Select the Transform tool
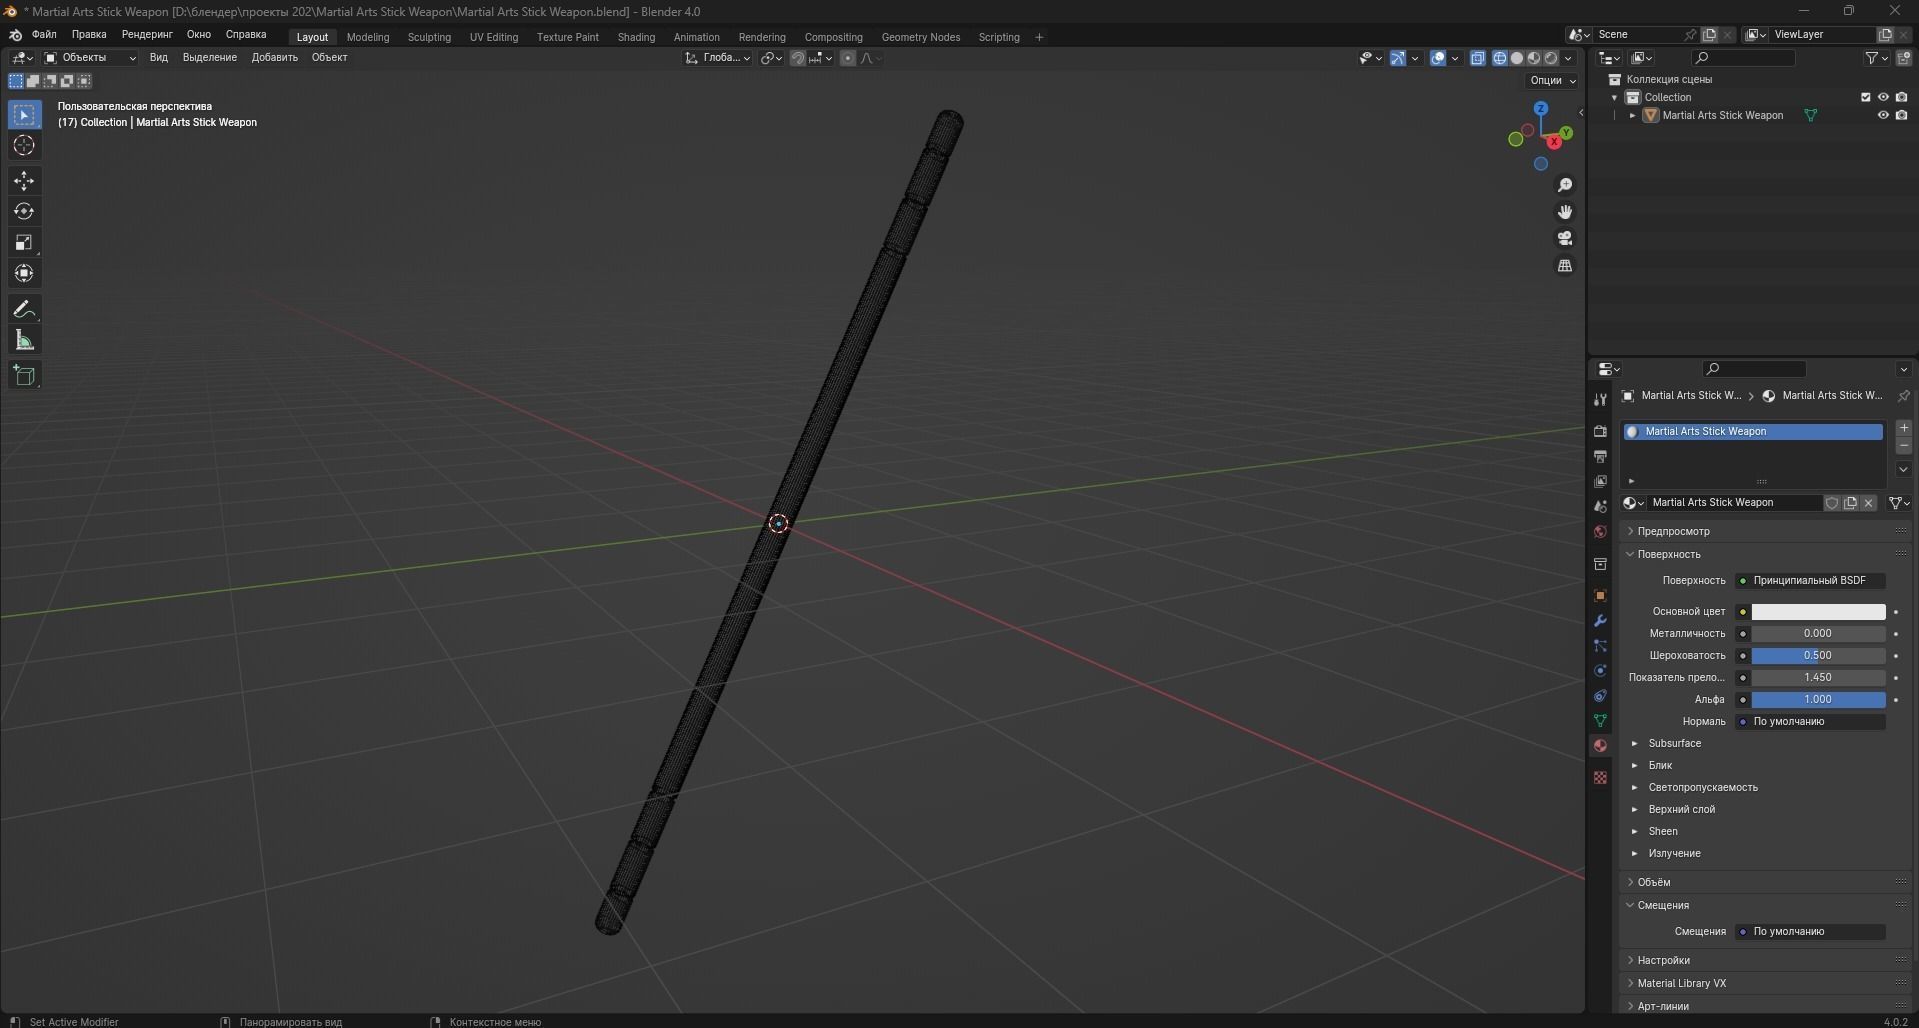 24,273
